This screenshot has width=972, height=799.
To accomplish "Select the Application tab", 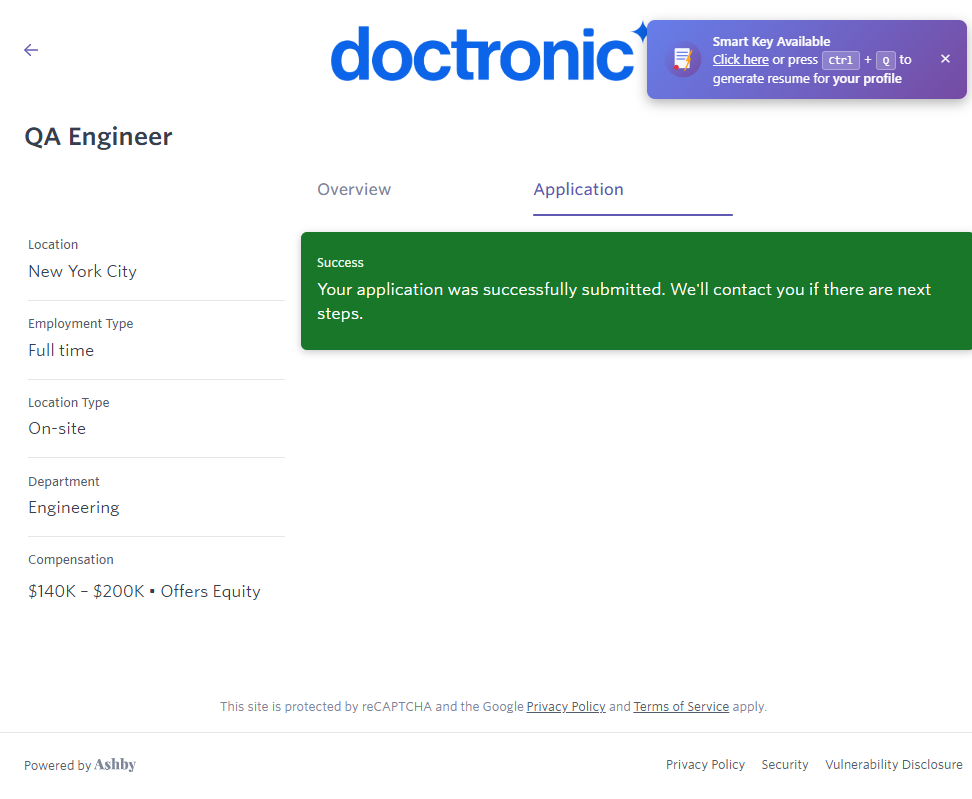I will point(578,190).
